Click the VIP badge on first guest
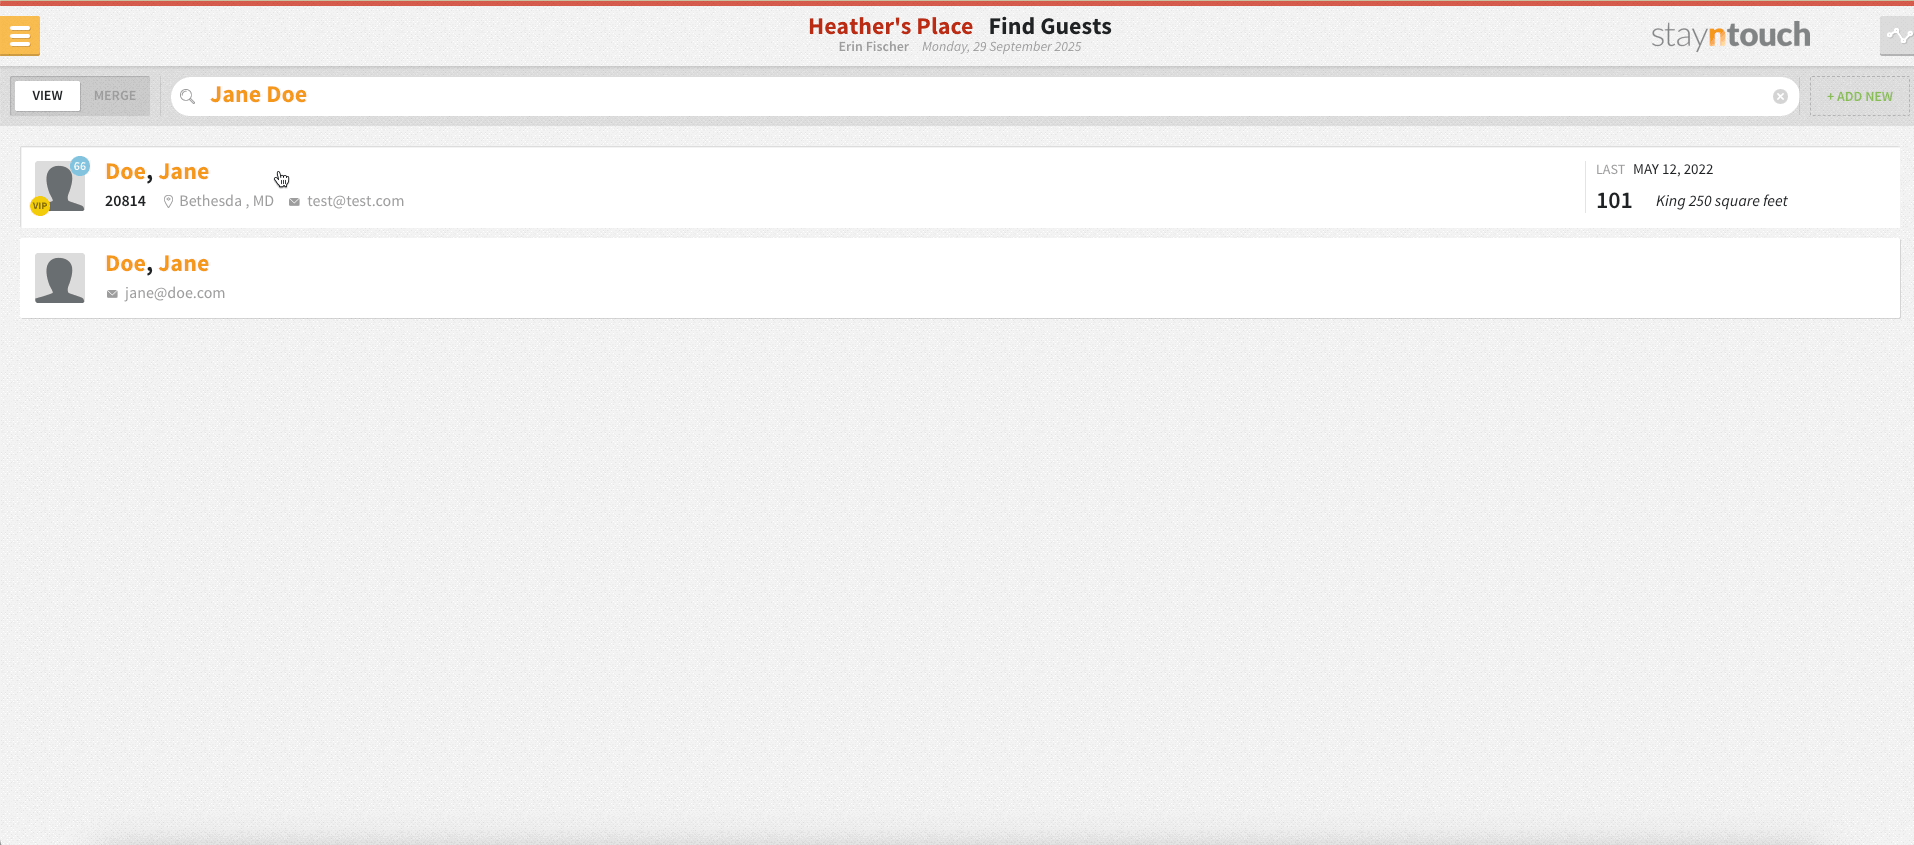 (40, 206)
